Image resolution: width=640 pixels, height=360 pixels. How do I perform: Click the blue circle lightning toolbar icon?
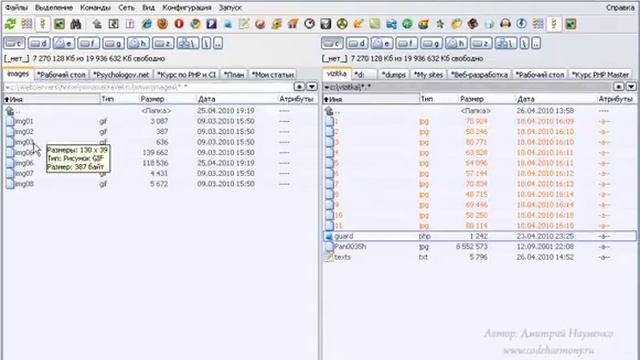pyautogui.click(x=521, y=24)
